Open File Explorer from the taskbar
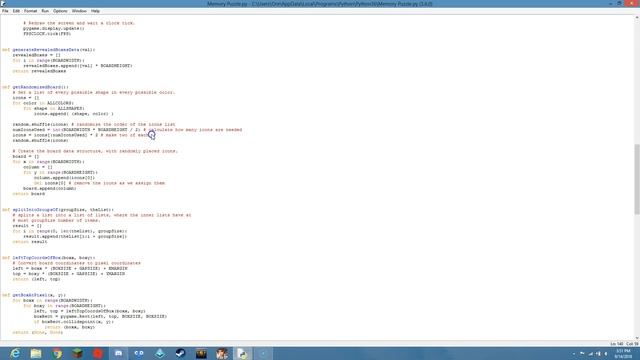 [36, 353]
